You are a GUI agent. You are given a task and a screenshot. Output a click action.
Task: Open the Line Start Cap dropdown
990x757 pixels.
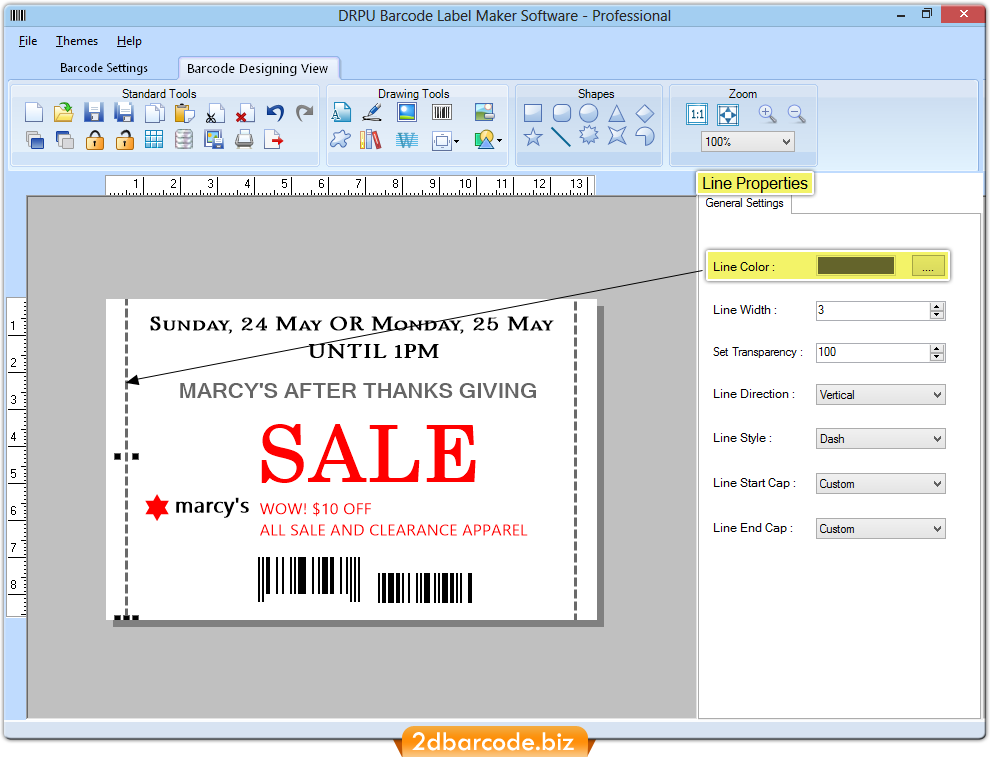click(880, 484)
